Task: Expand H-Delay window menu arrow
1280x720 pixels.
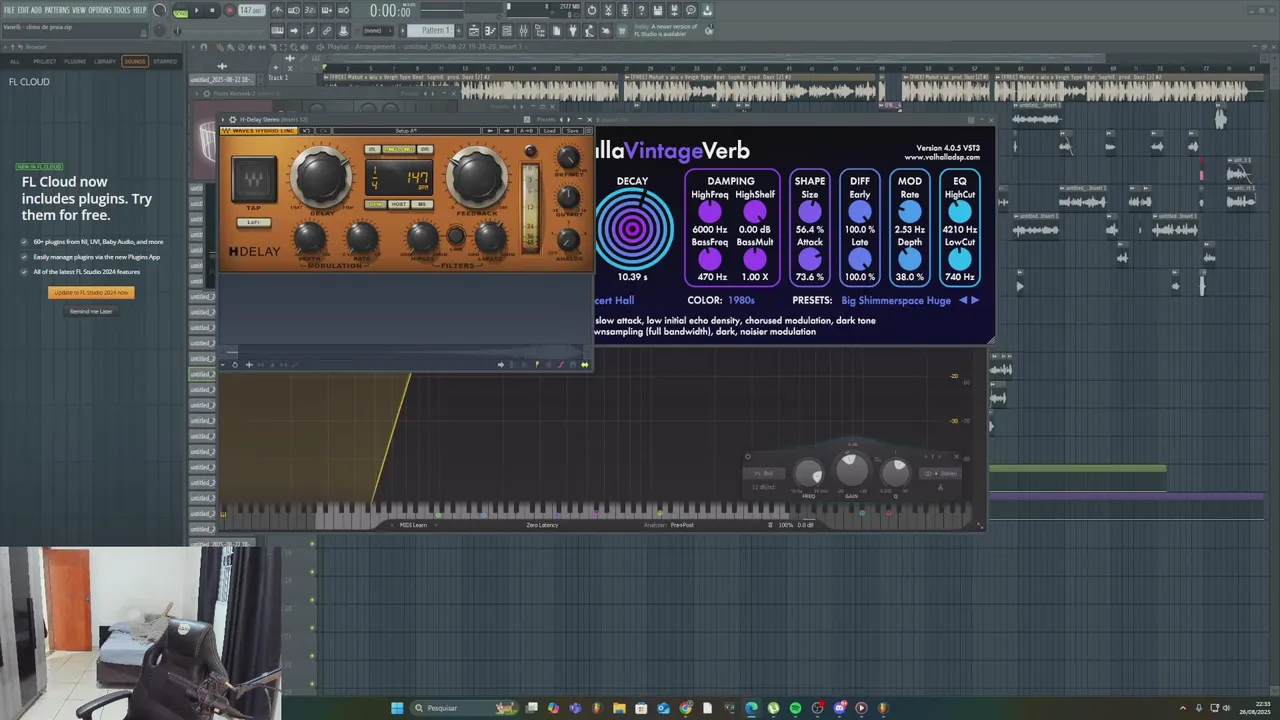Action: pos(222,120)
